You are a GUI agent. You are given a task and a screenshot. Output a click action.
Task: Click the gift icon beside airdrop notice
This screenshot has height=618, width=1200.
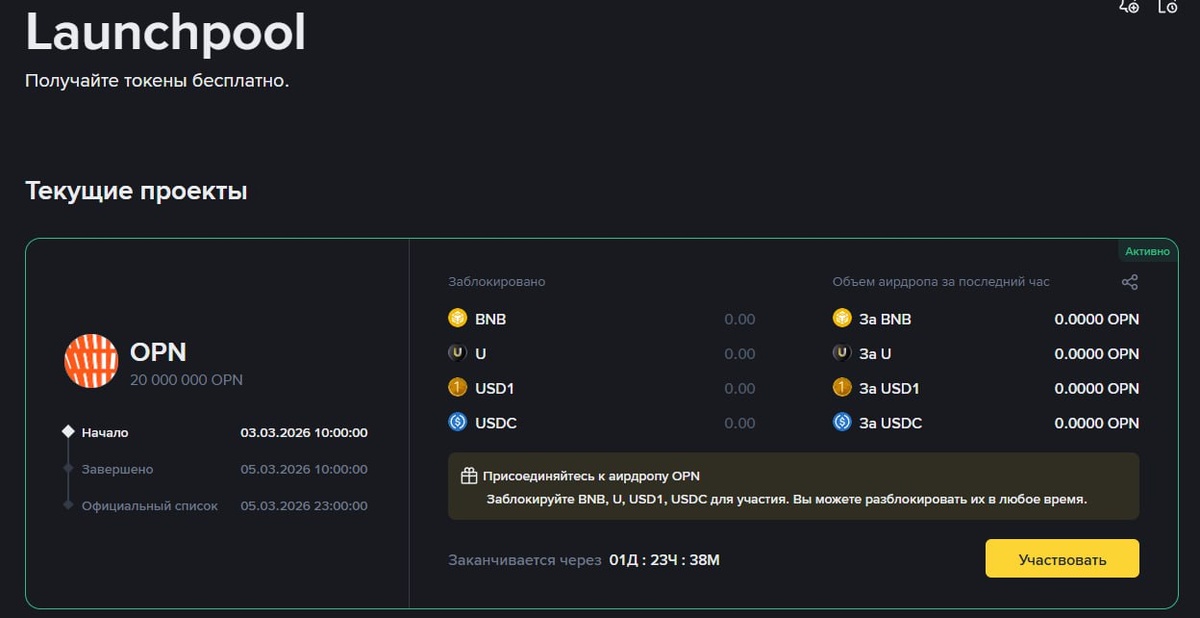click(469, 476)
